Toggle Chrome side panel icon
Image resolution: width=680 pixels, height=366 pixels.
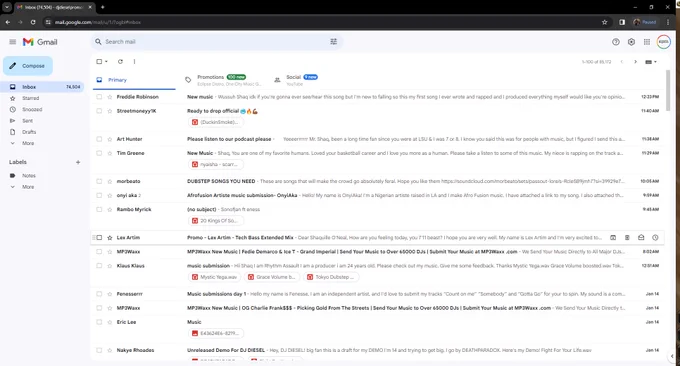click(622, 22)
